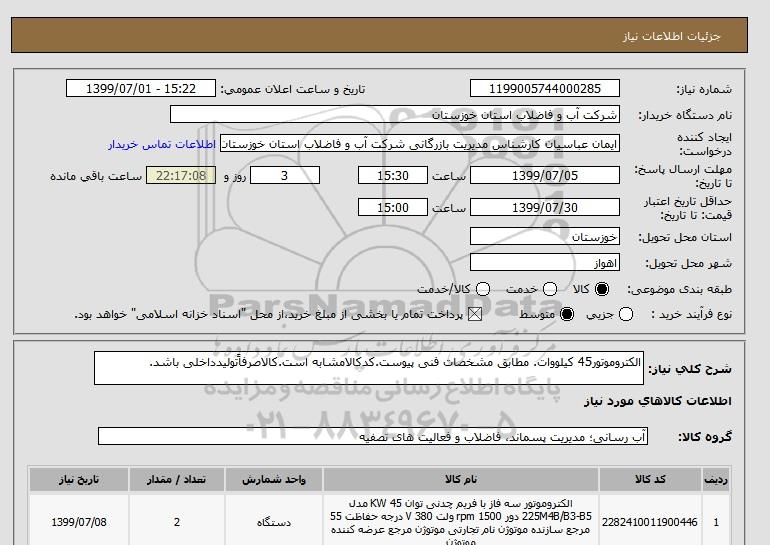Click the اطلاعات کالاهای مورد نیاز section title
The image size is (770, 545).
pos(658,401)
